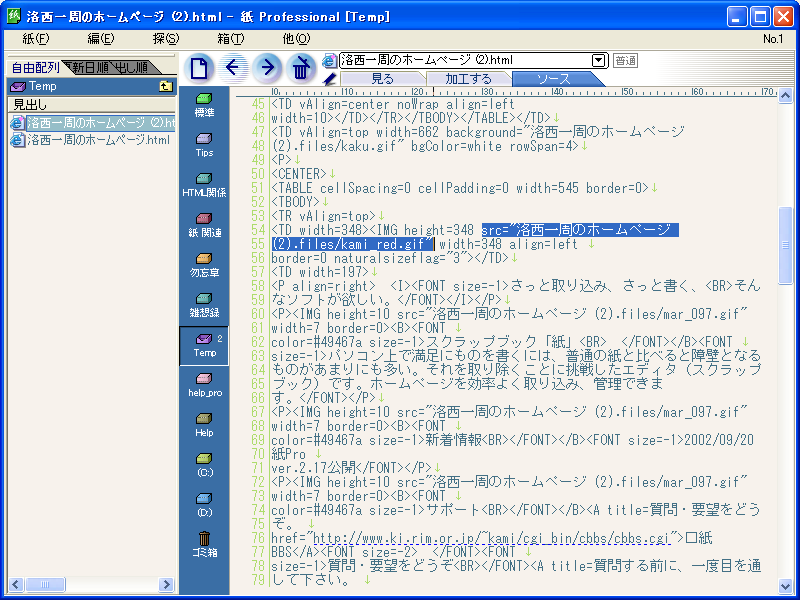Viewport: 800px width, 600px height.
Task: Go forward with the right arrow button
Action: coord(267,68)
